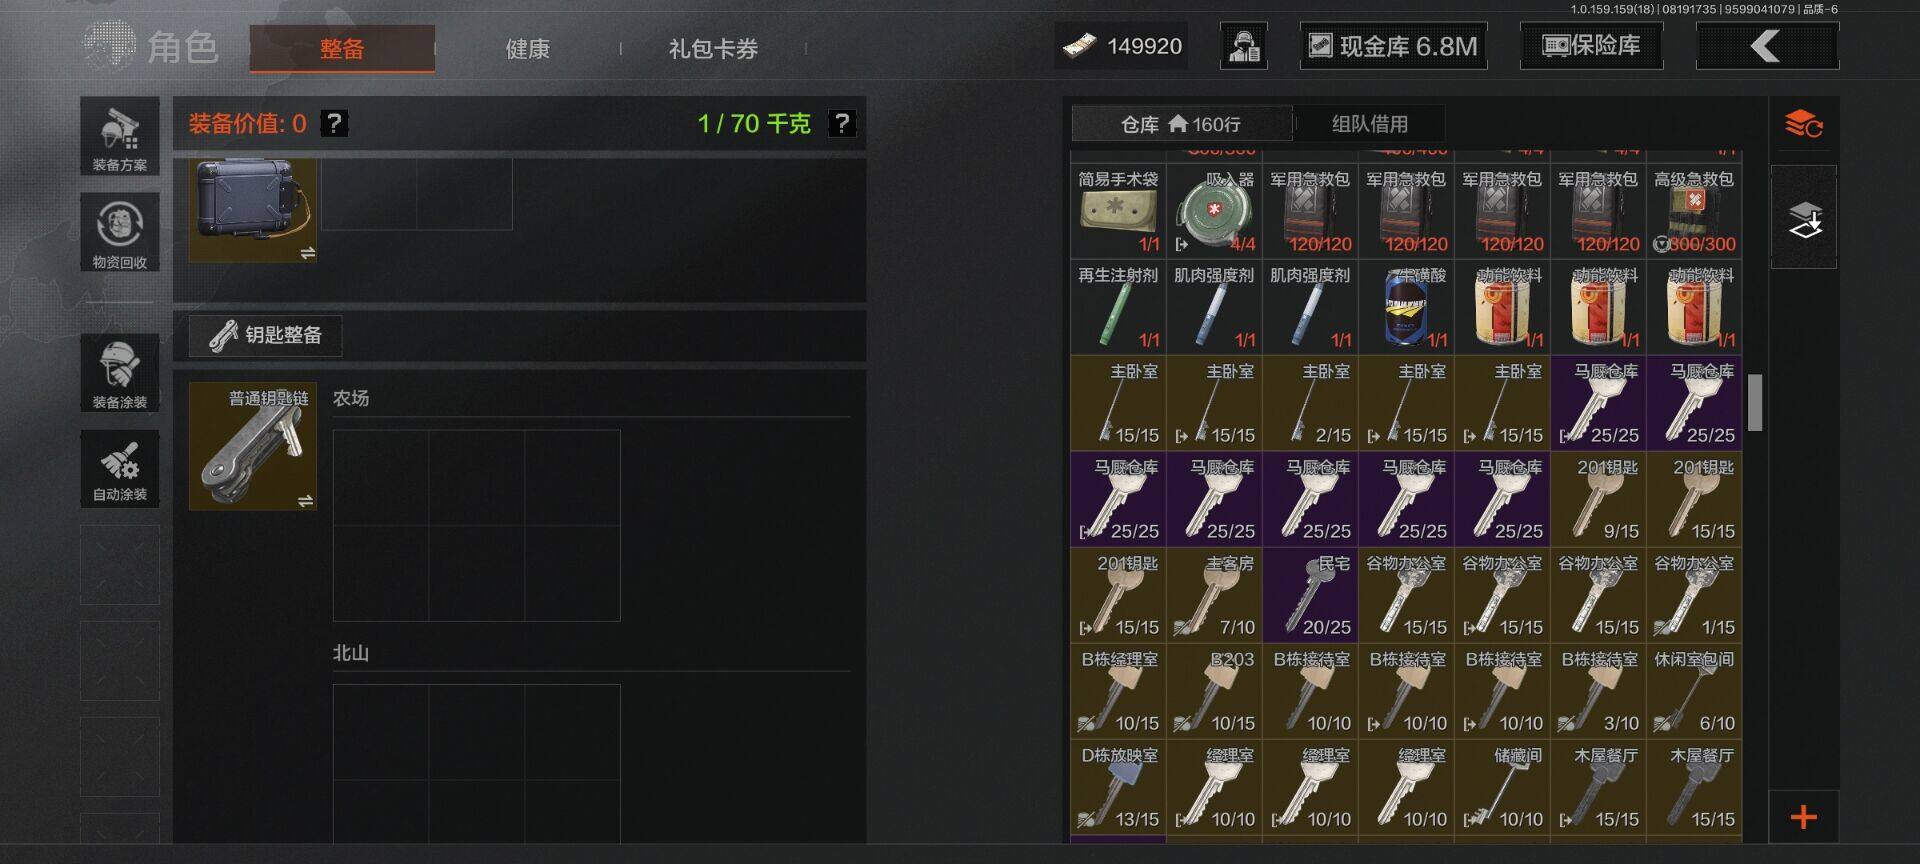This screenshot has height=864, width=1920.
Task: Open the 装备涂装 equipment skin icon
Action: click(x=120, y=372)
